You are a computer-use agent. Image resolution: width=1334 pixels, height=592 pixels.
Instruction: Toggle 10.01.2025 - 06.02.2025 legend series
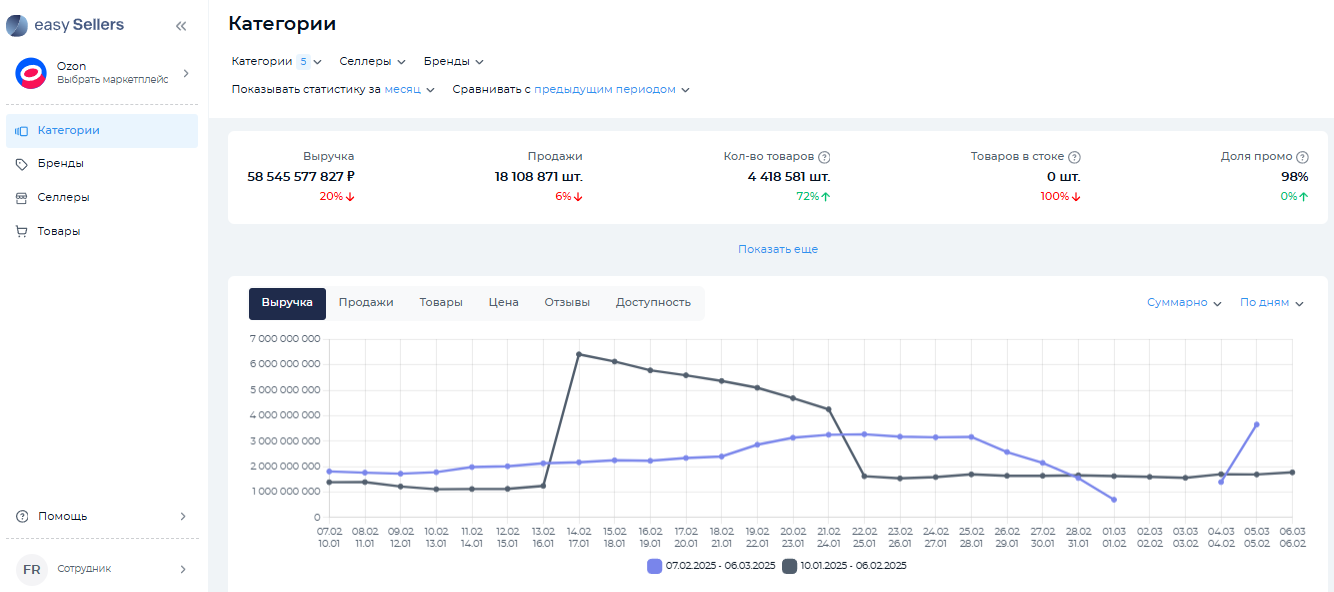844,566
